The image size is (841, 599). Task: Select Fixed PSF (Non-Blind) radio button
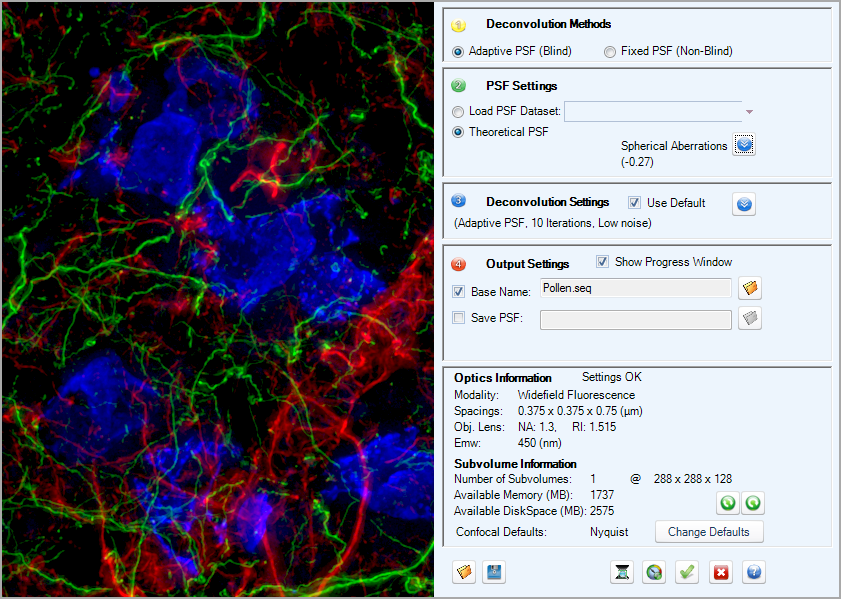pyautogui.click(x=610, y=51)
